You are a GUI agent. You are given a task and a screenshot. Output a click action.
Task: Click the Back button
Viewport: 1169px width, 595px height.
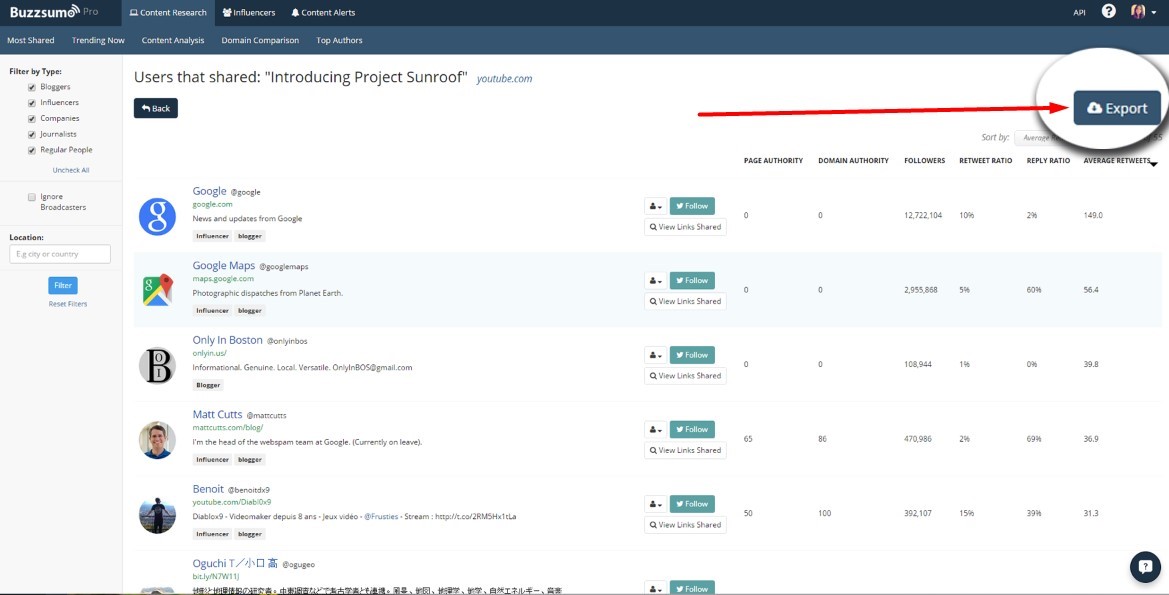click(156, 108)
